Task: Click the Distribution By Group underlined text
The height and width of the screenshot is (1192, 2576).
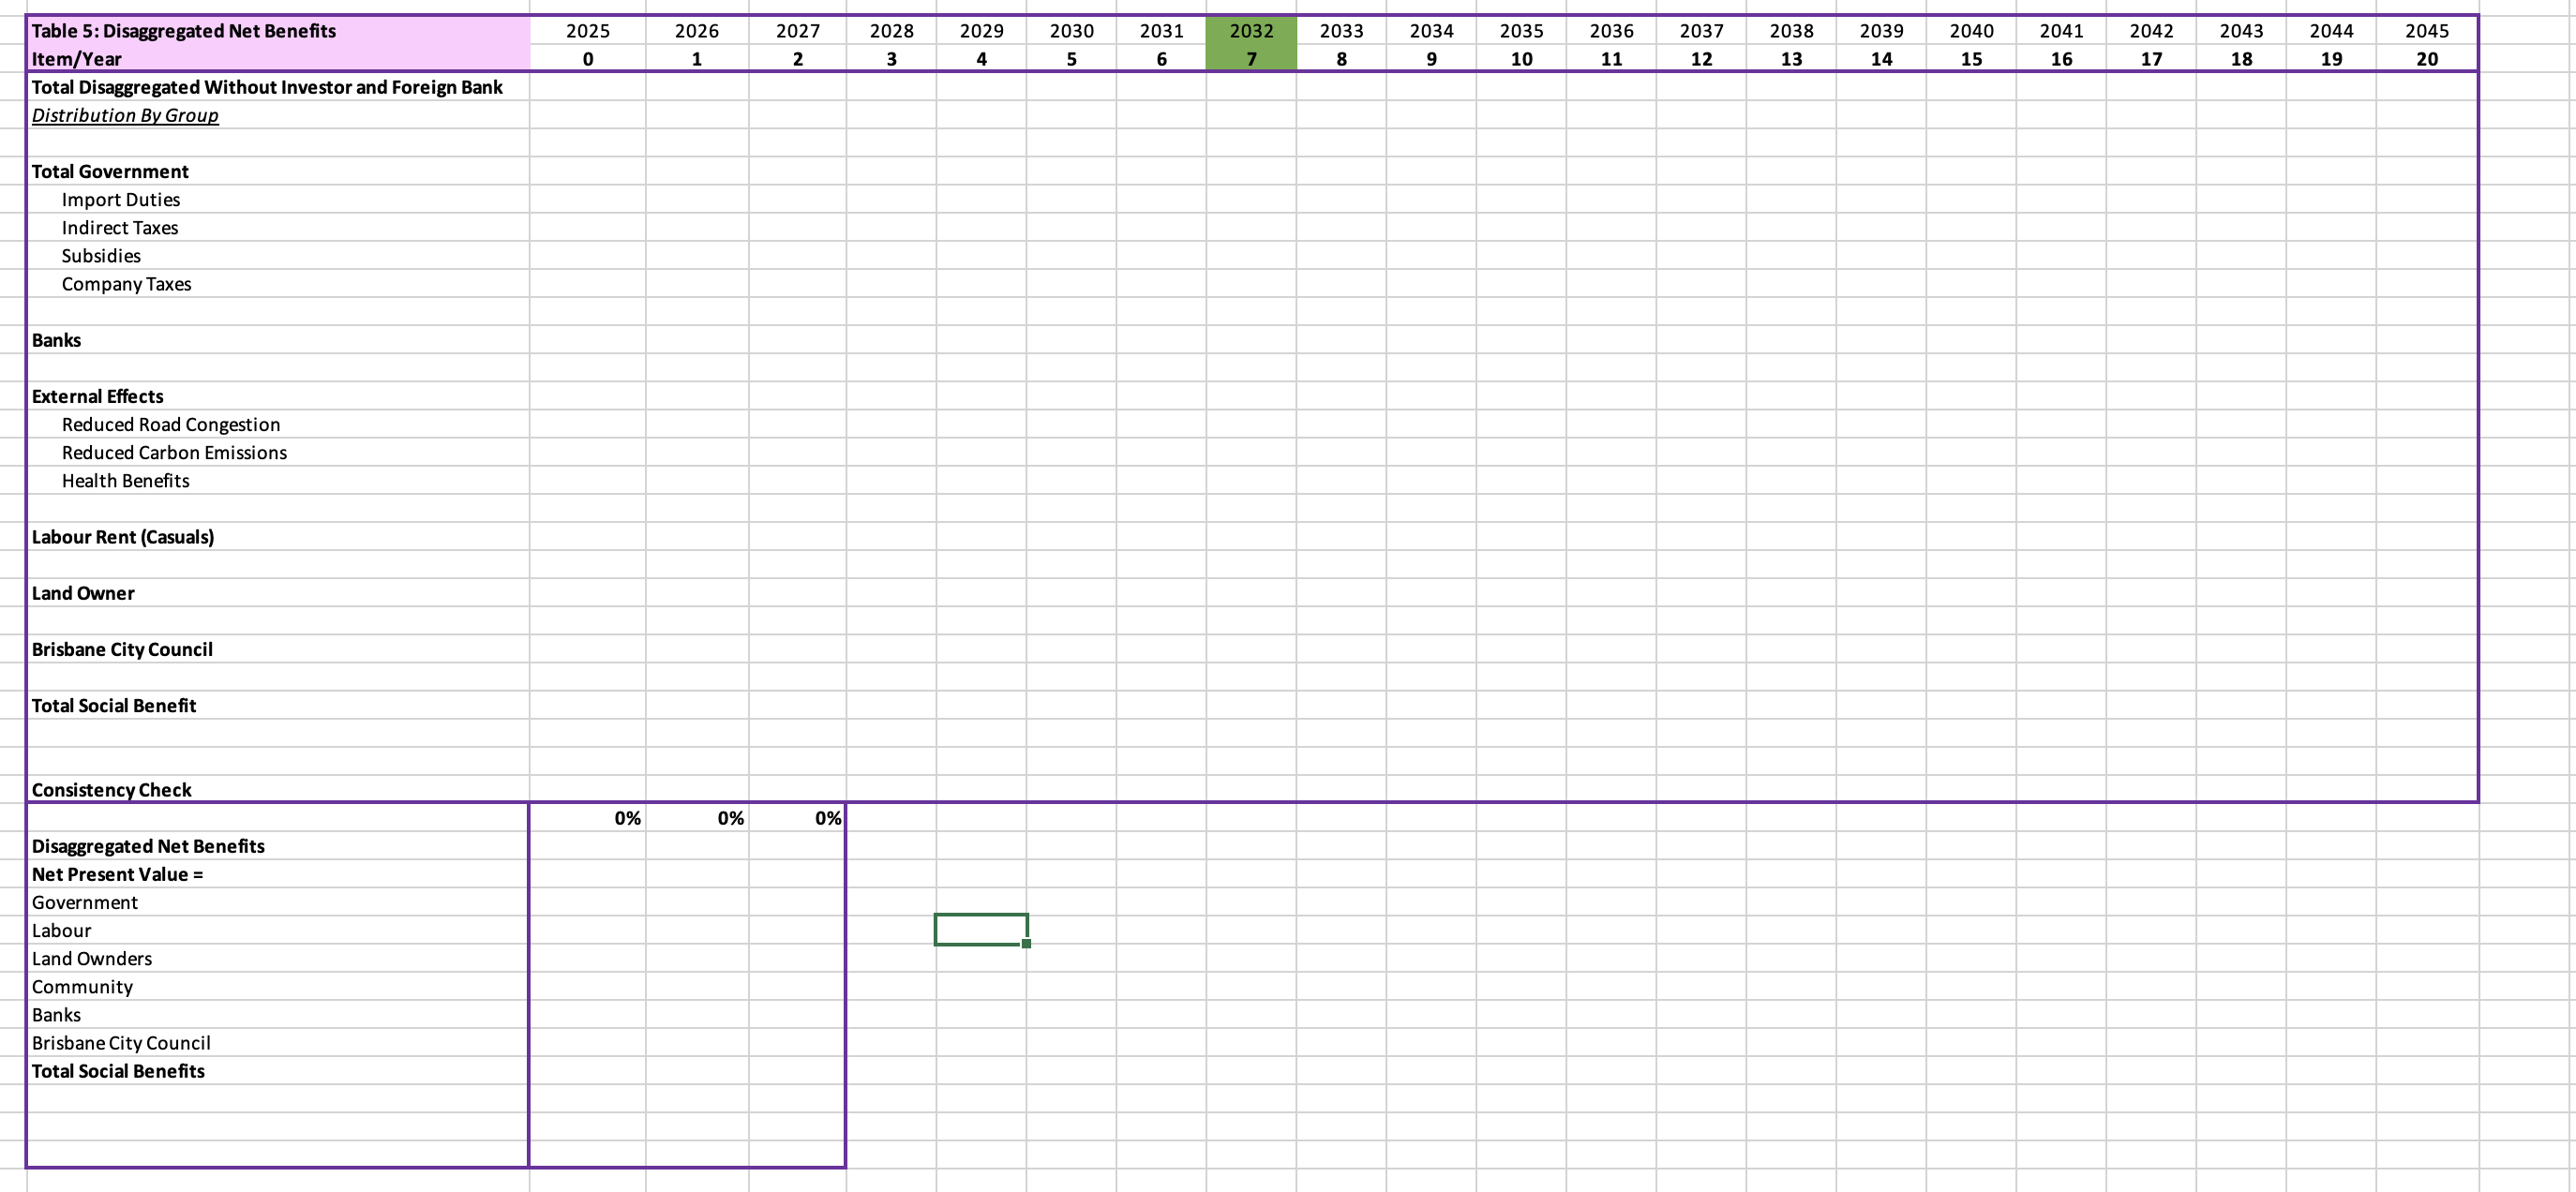Action: 125,115
